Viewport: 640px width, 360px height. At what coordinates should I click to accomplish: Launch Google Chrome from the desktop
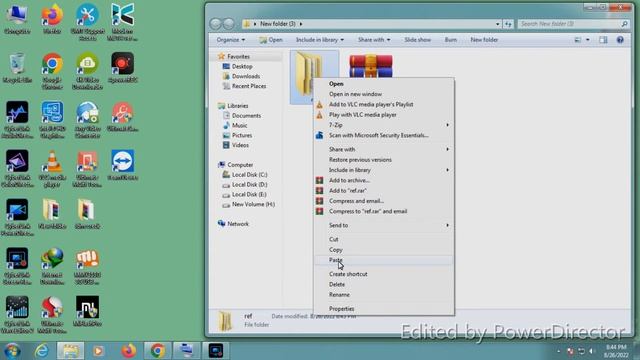click(x=52, y=71)
